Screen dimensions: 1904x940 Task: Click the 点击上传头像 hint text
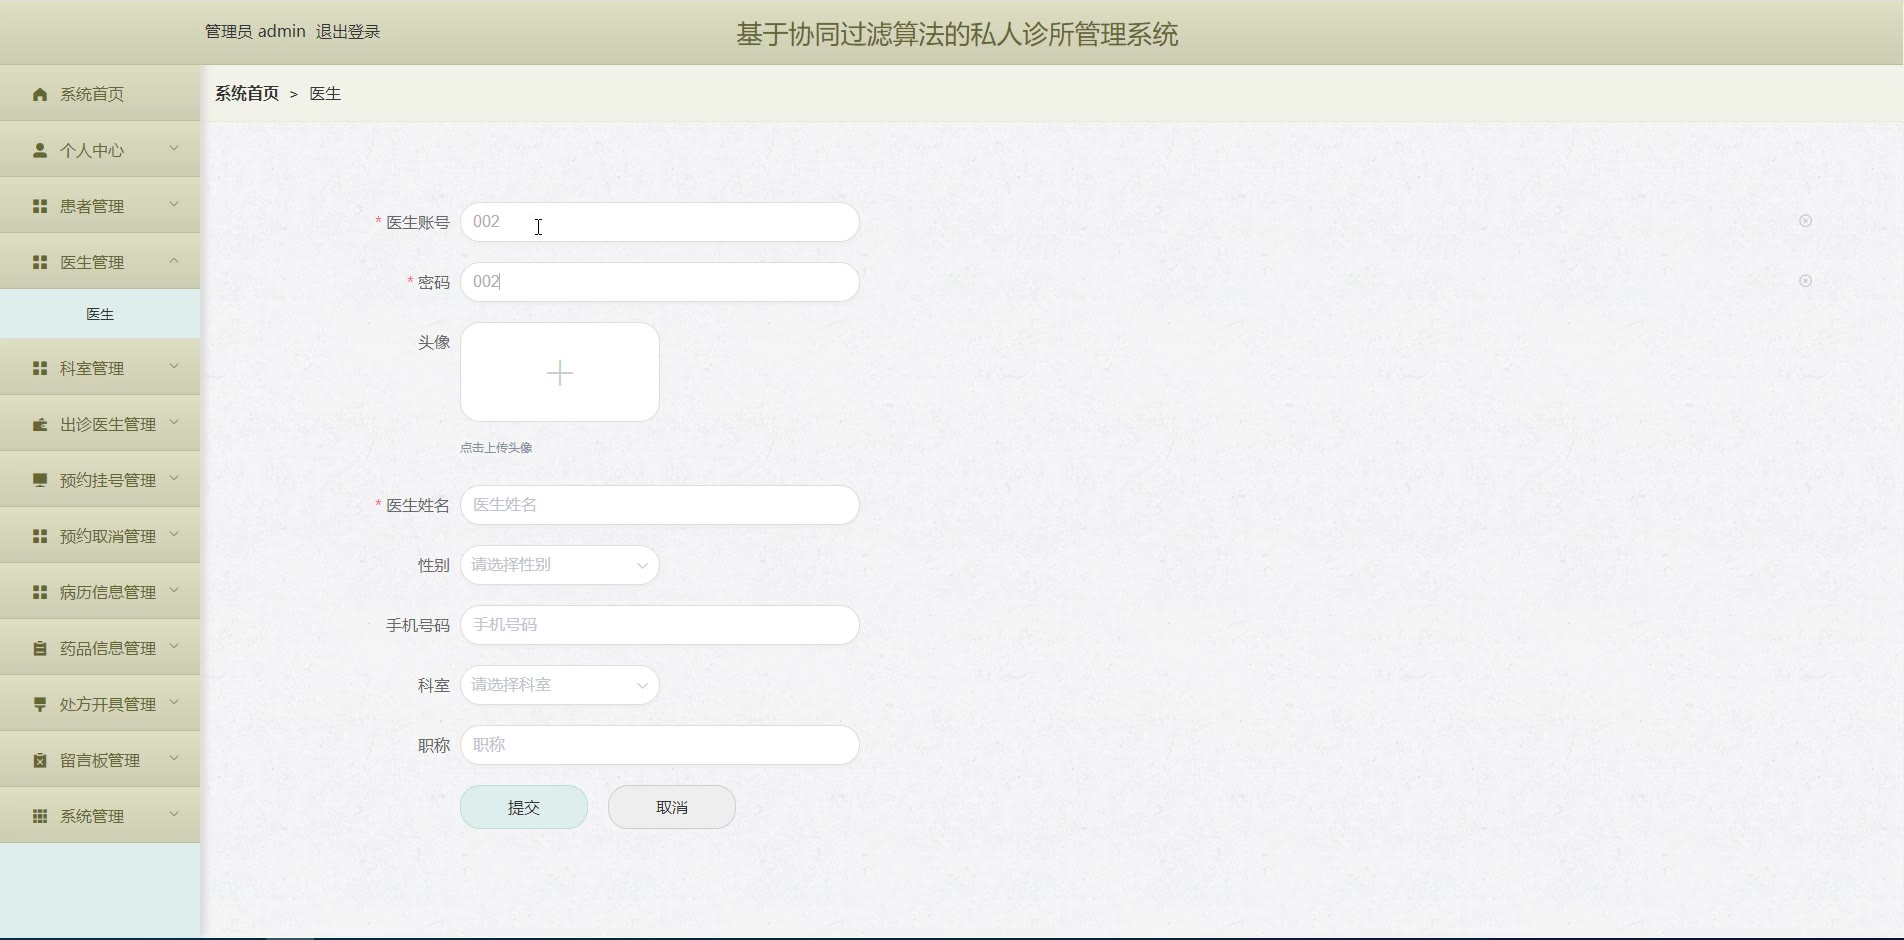pyautogui.click(x=496, y=448)
